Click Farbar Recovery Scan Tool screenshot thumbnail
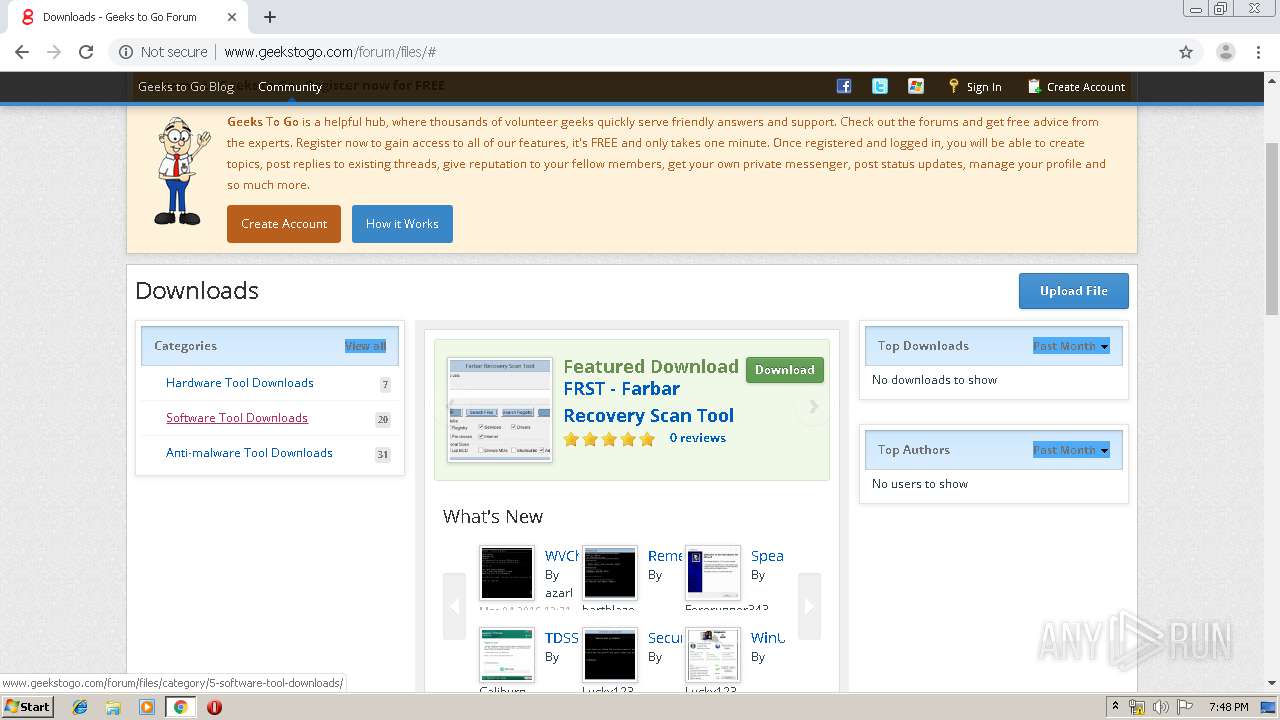The width and height of the screenshot is (1280, 720). tap(500, 408)
